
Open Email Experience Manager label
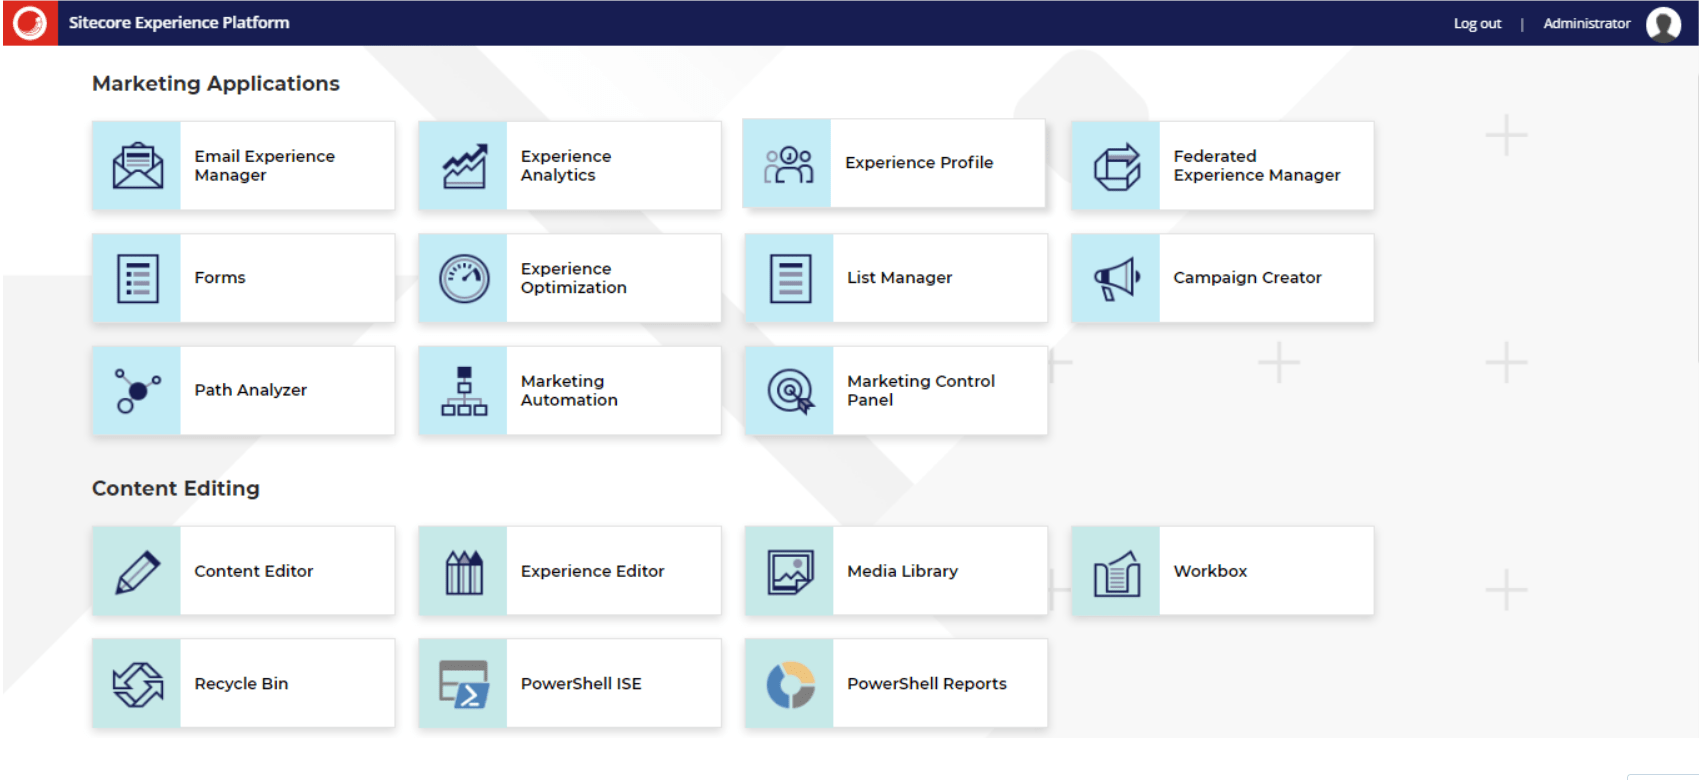(264, 166)
